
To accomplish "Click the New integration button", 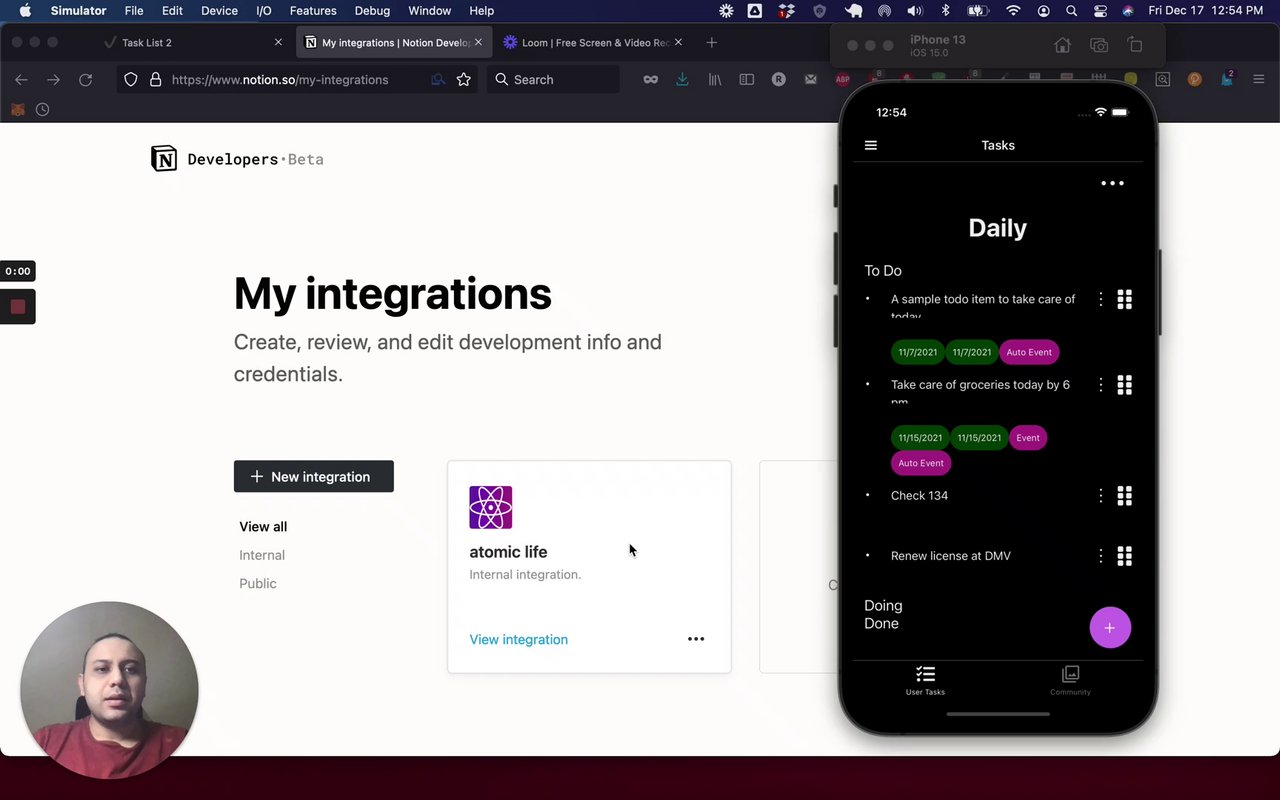I will (x=314, y=476).
